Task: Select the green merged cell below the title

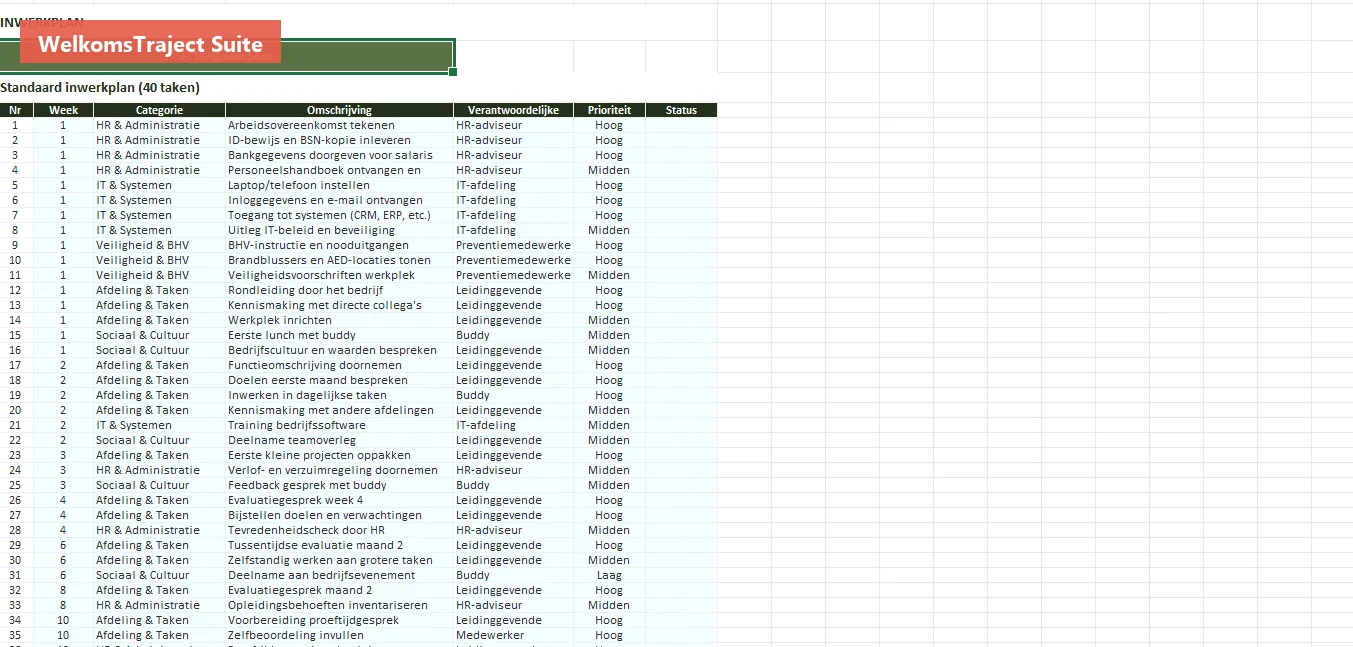Action: point(227,56)
